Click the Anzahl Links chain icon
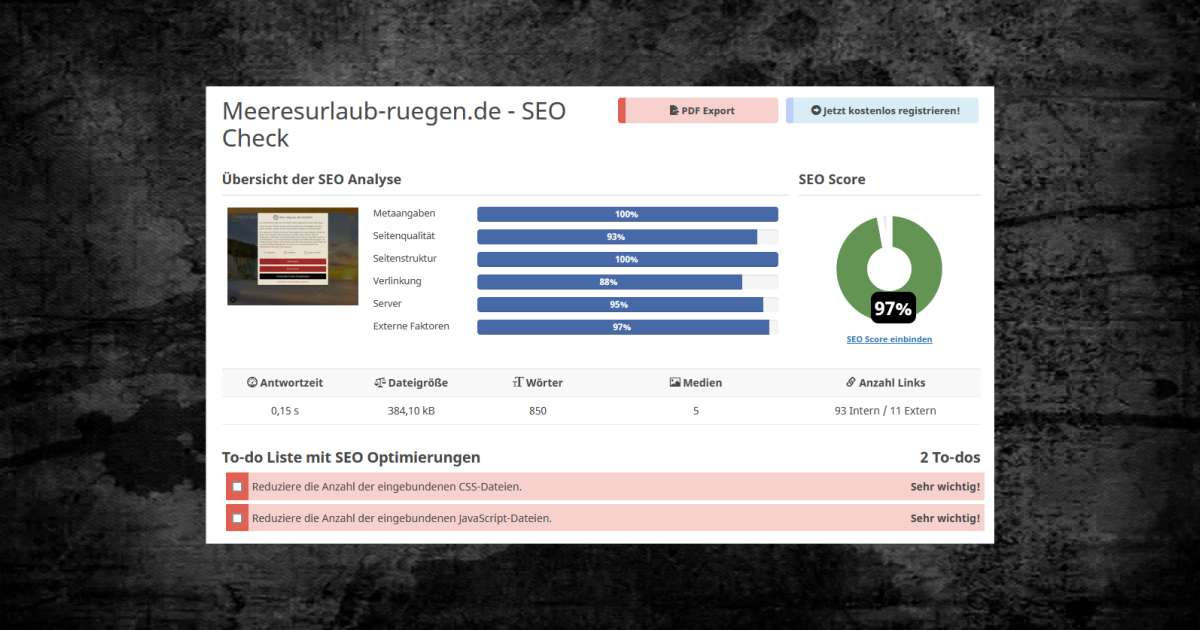 pyautogui.click(x=851, y=383)
